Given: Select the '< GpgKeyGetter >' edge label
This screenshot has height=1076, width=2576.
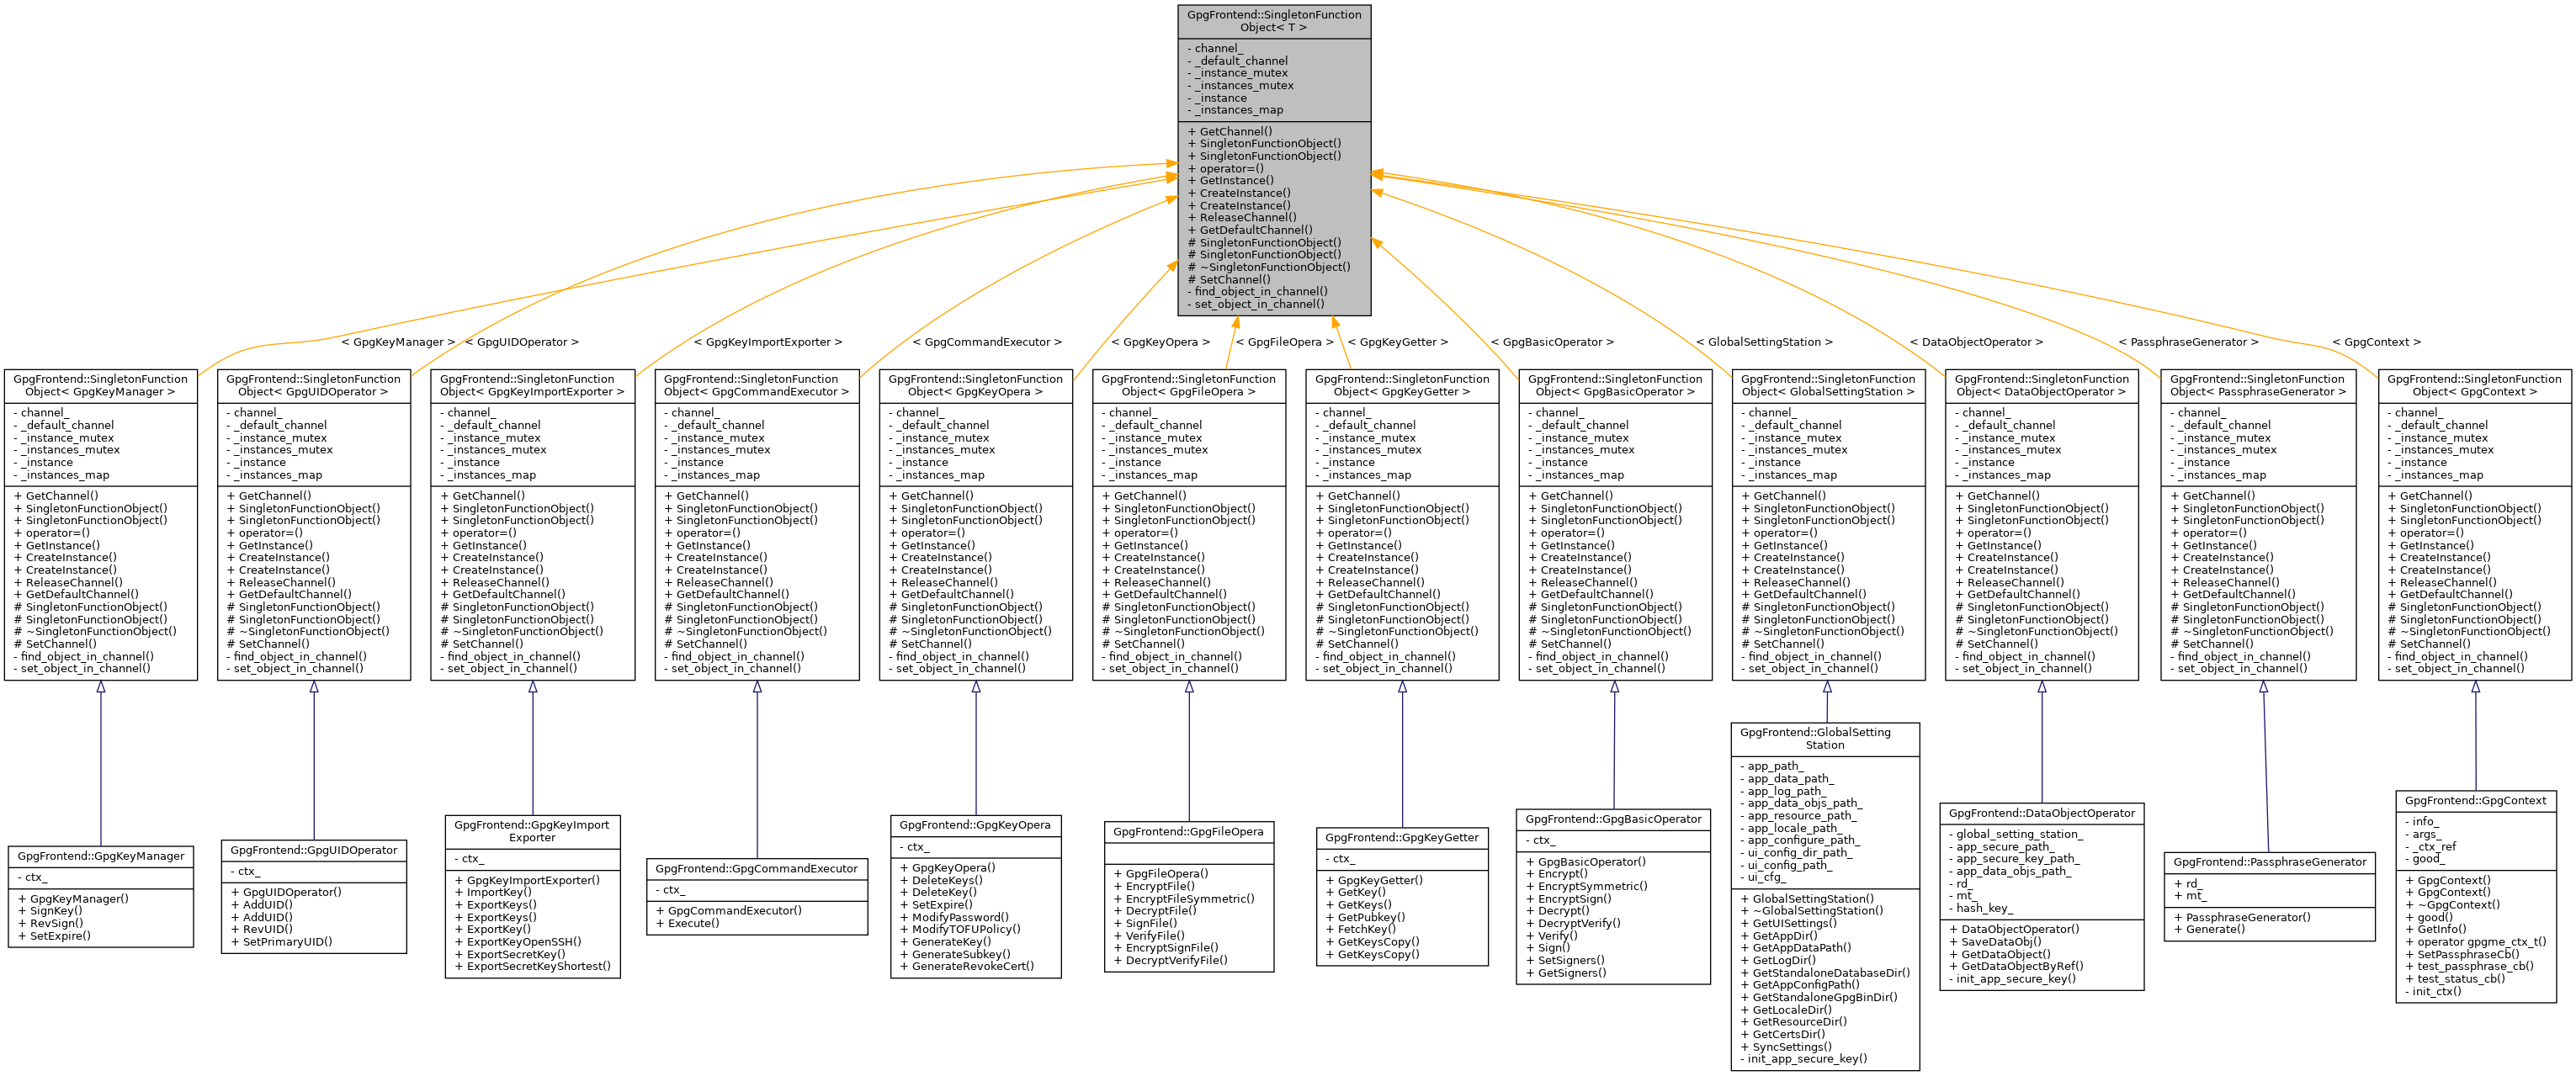Looking at the screenshot, I should click(x=1398, y=342).
